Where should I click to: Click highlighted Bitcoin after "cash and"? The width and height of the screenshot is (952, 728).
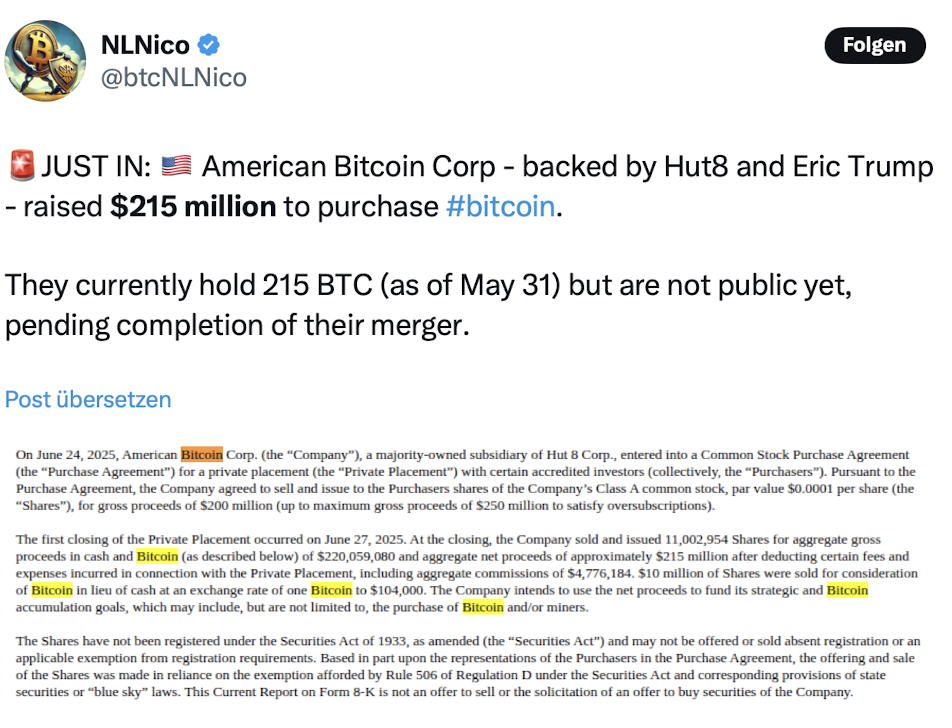[157, 556]
